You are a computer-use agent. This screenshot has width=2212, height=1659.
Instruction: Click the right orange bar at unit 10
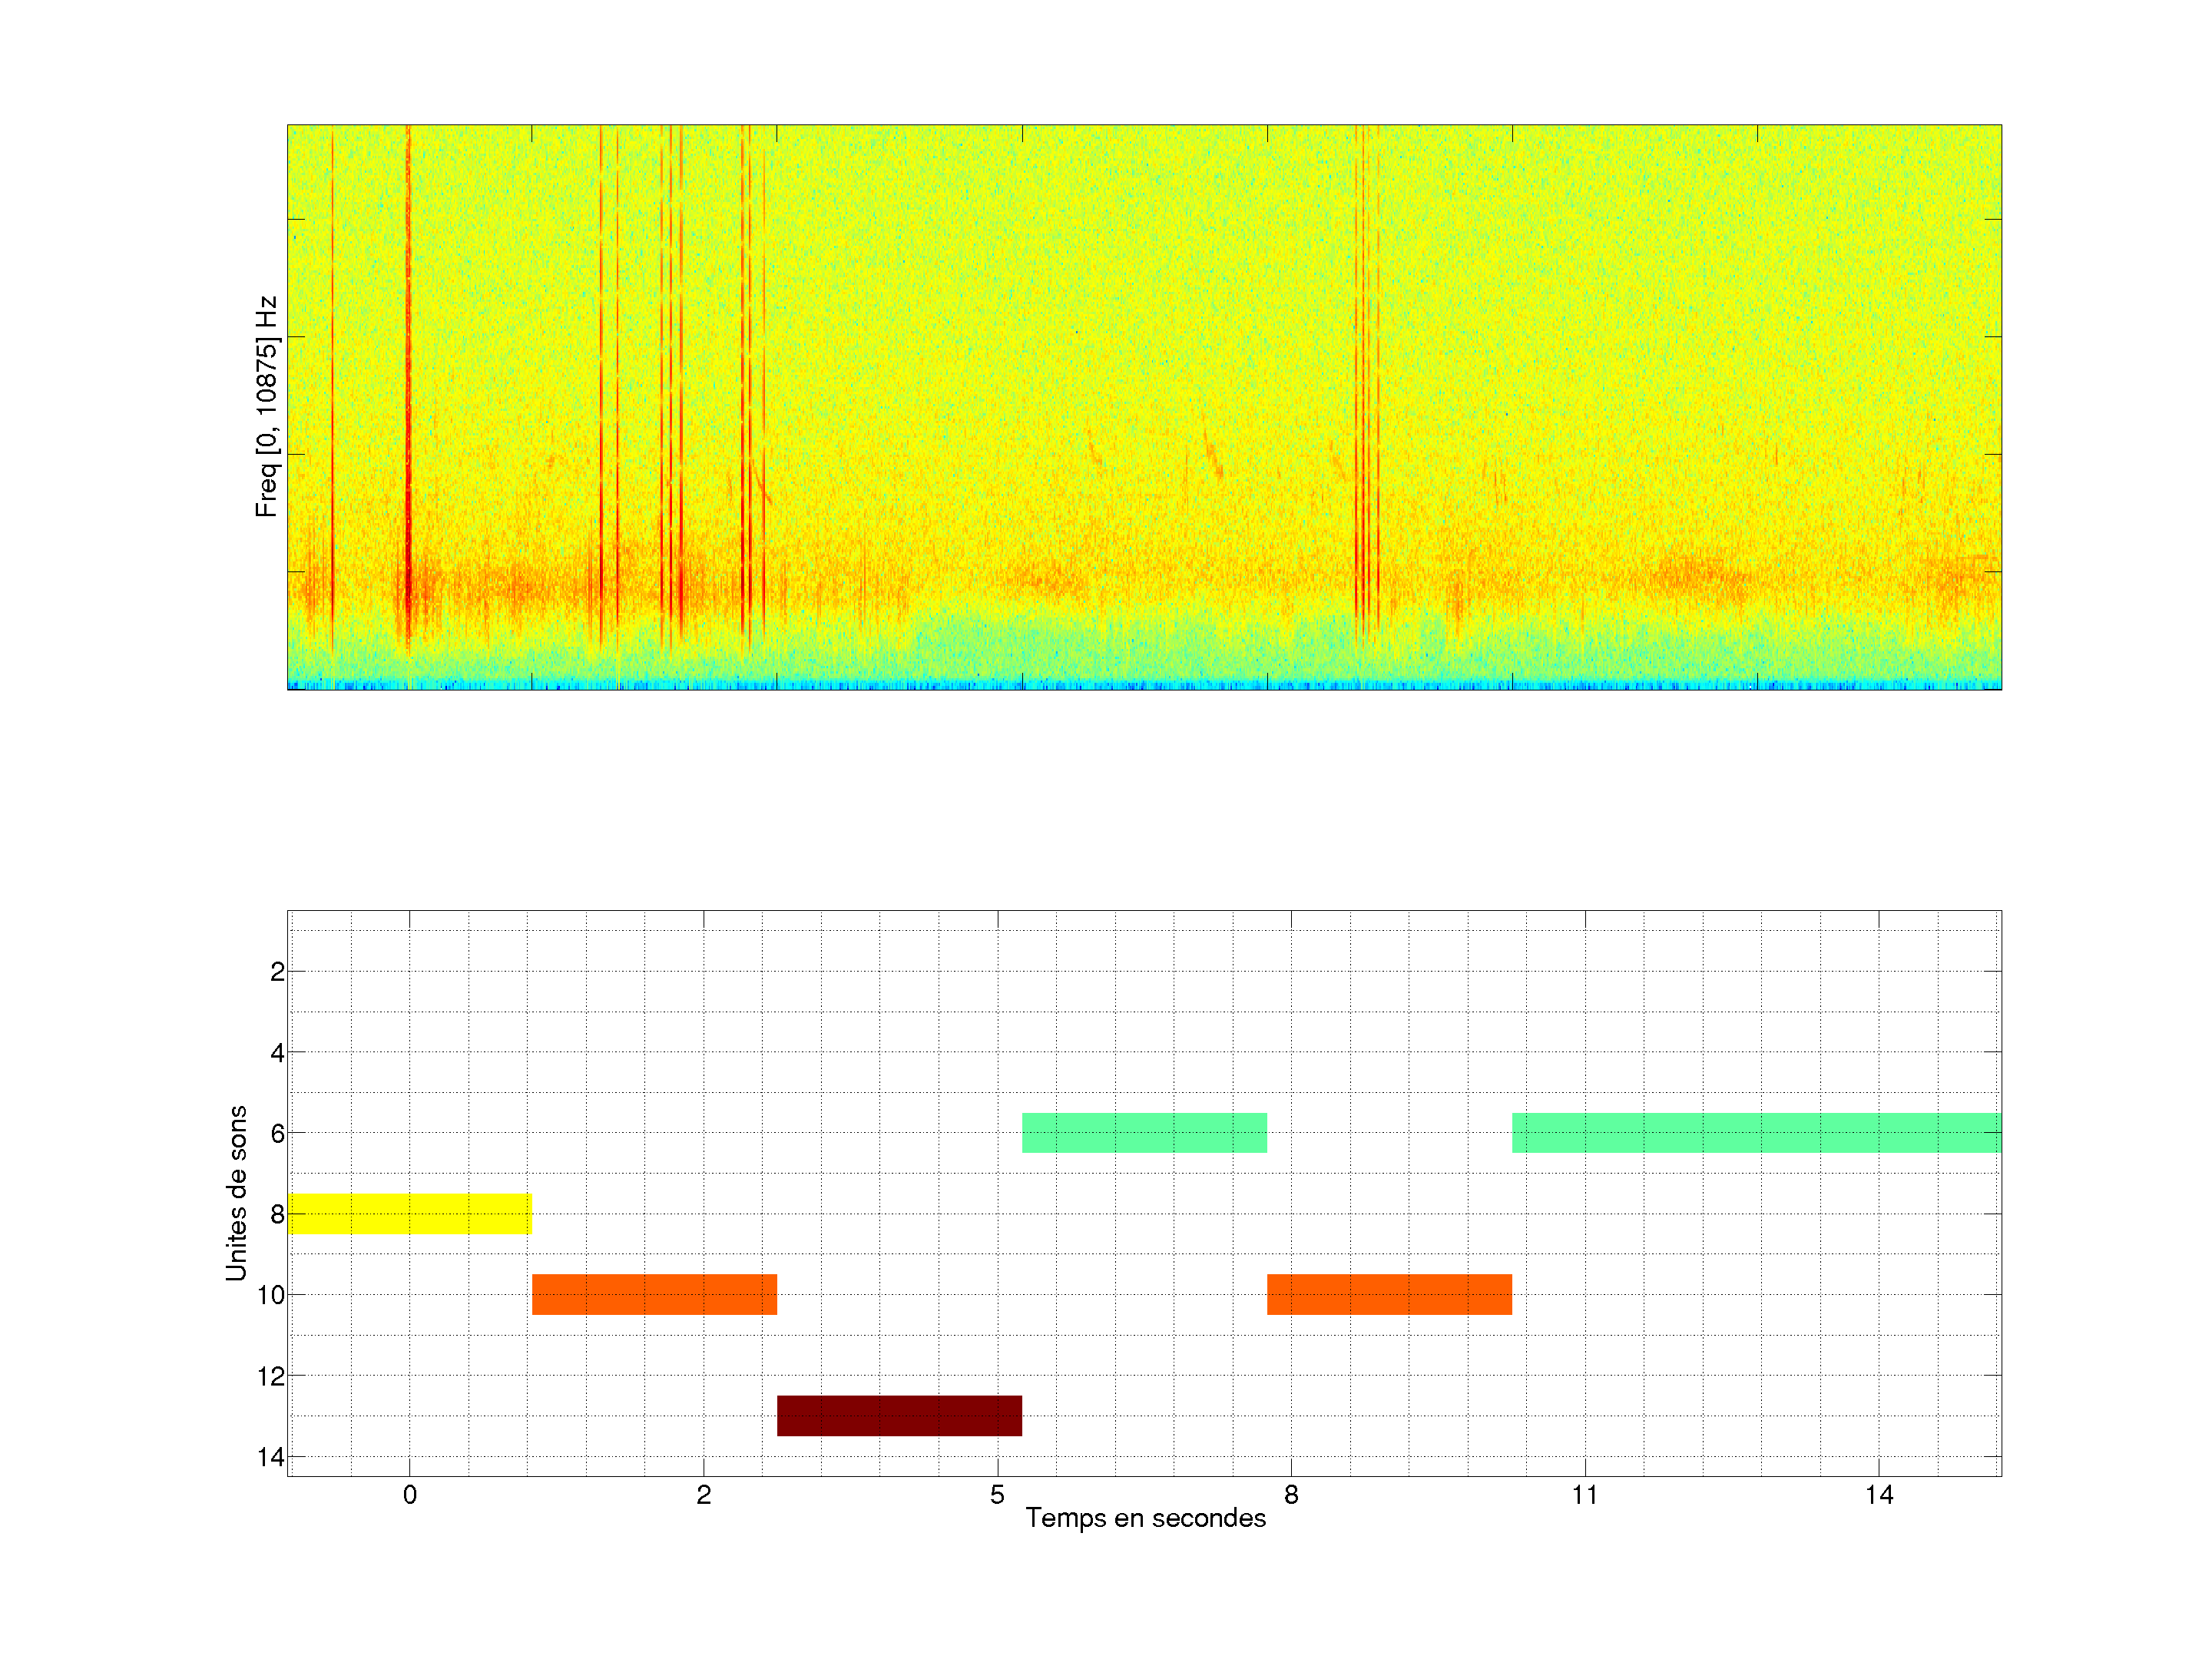coord(1389,1294)
